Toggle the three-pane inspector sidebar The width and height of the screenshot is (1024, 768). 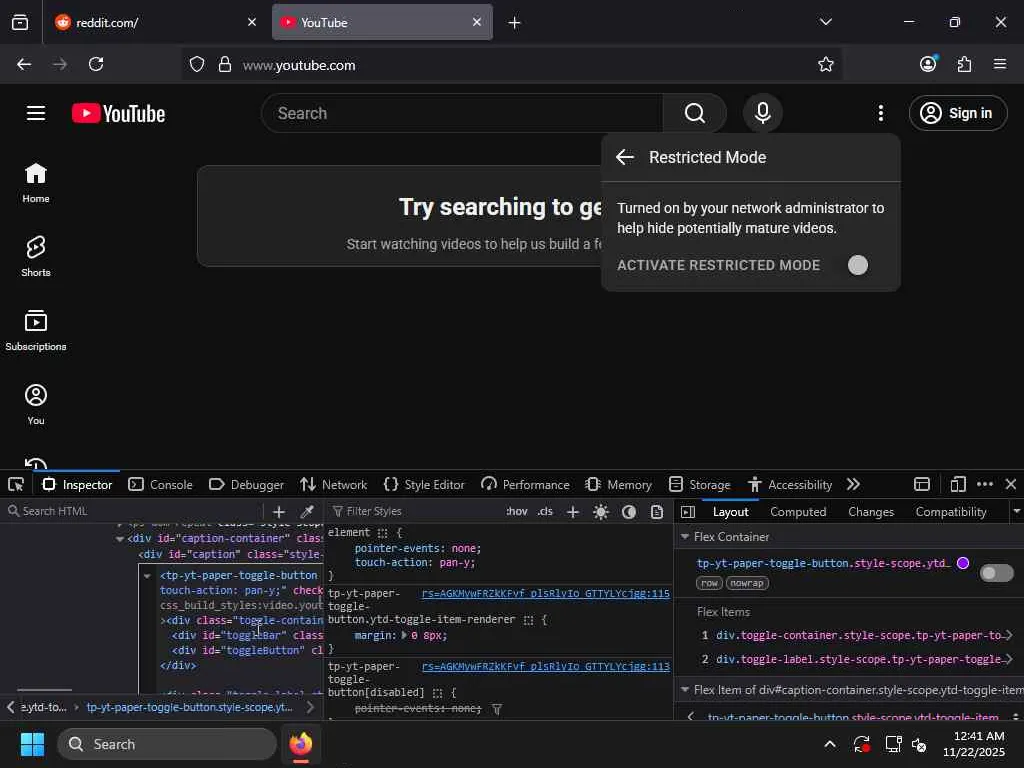click(688, 512)
